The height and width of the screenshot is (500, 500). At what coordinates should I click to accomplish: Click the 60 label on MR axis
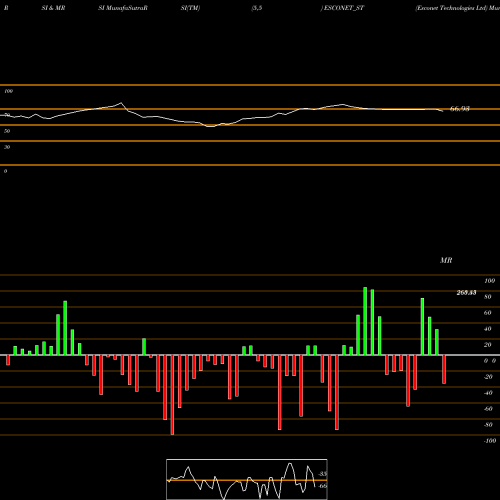tap(488, 313)
